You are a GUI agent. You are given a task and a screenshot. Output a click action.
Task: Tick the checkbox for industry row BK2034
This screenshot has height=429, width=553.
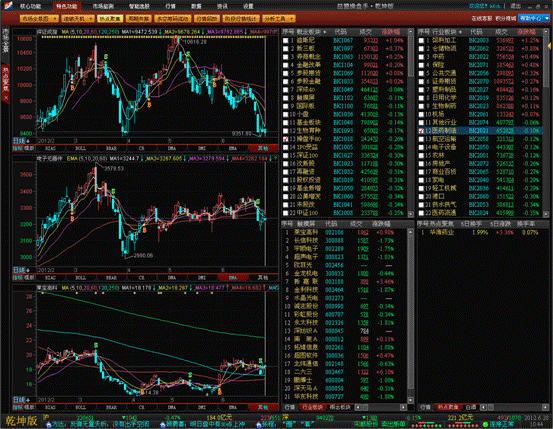(x=421, y=213)
